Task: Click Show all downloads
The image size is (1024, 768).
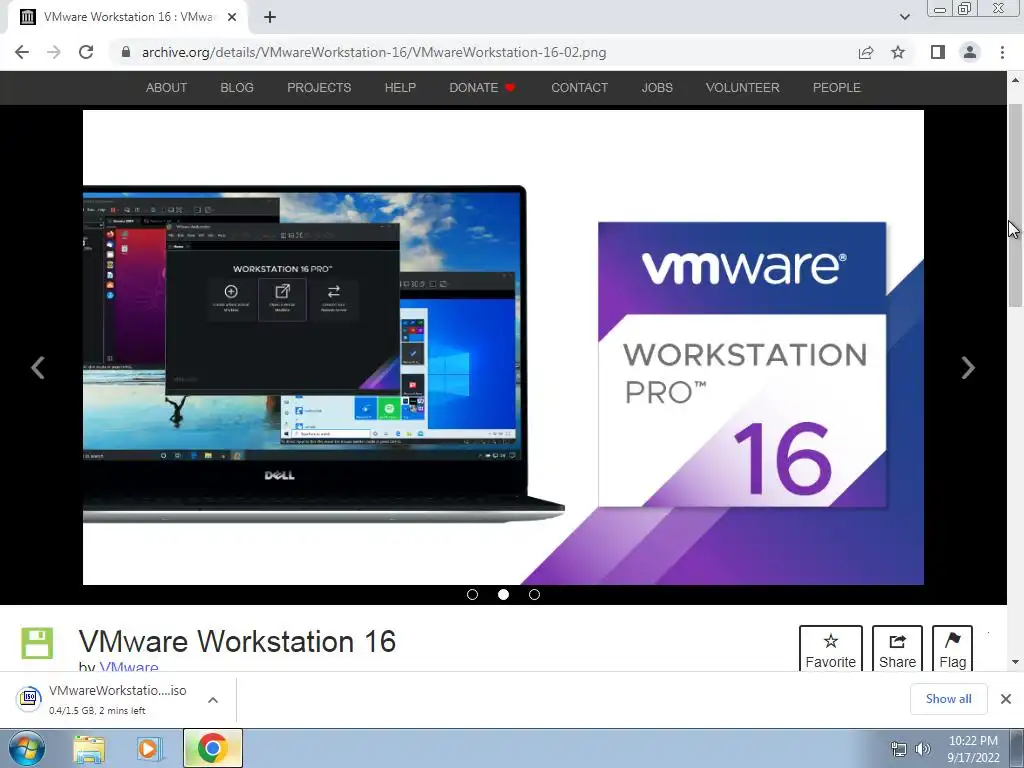Action: click(x=948, y=699)
